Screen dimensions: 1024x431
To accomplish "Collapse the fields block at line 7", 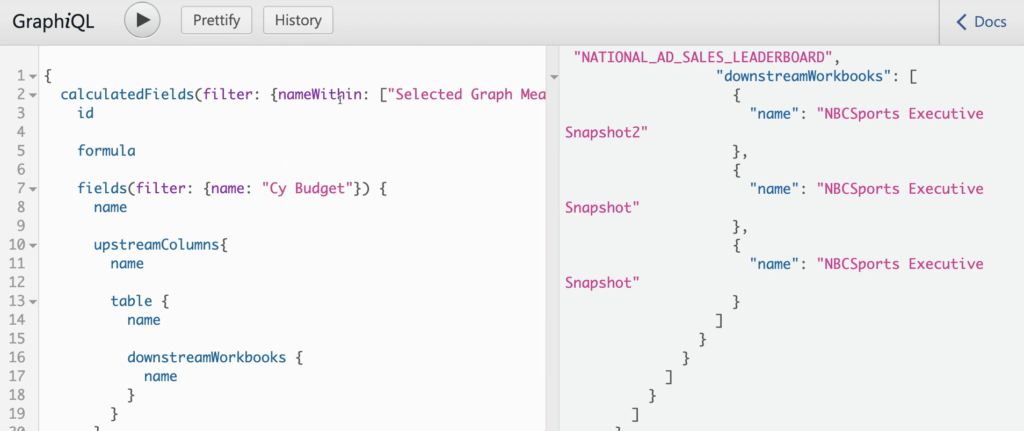I will click(33, 189).
